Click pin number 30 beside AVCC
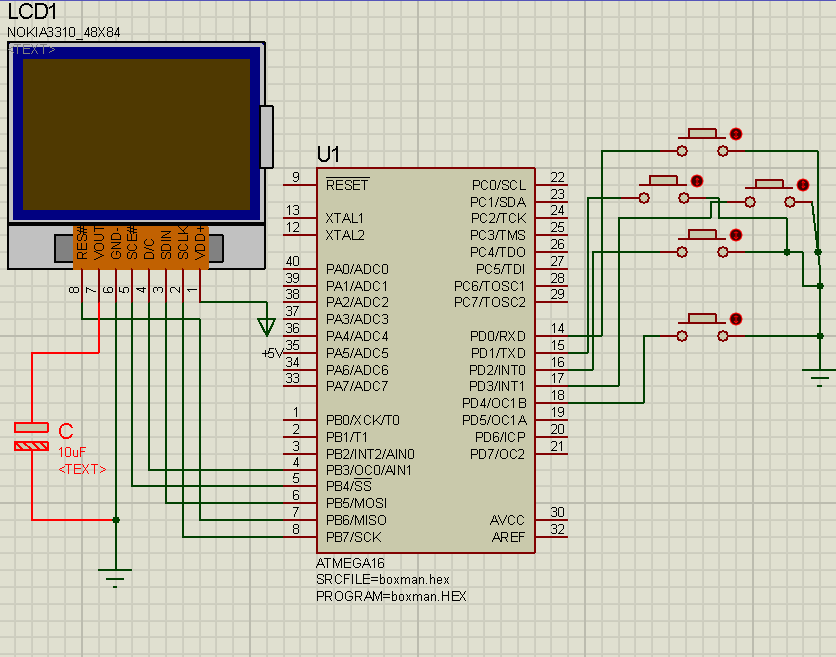This screenshot has height=657, width=836. click(x=557, y=512)
